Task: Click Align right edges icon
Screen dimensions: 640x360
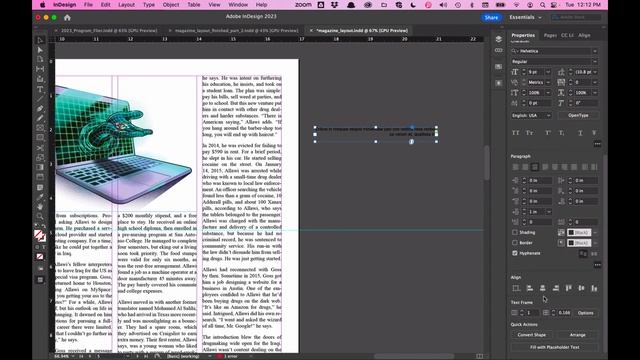Action: (556, 288)
